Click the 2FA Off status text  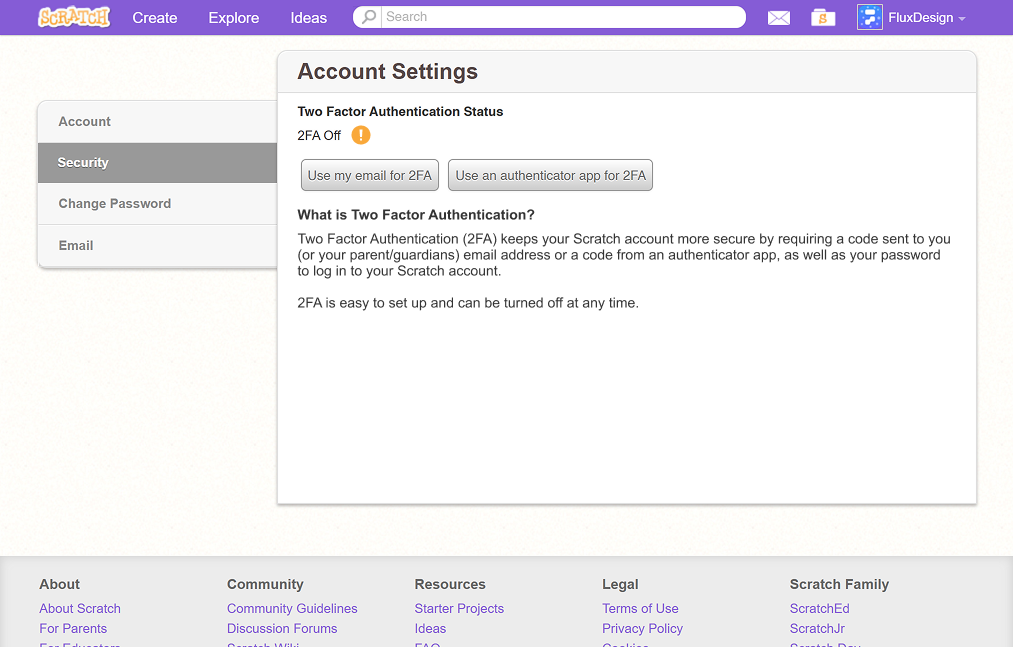coord(319,135)
